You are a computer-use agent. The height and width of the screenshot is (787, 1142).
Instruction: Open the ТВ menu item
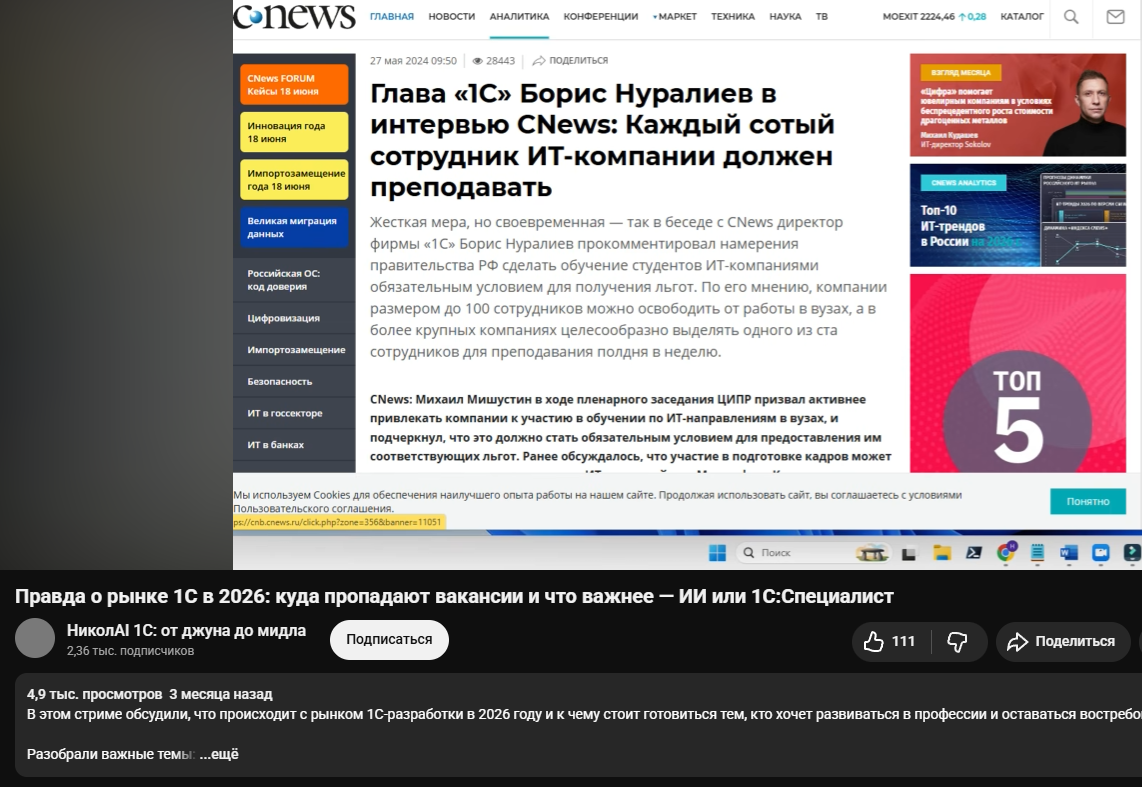[x=822, y=16]
